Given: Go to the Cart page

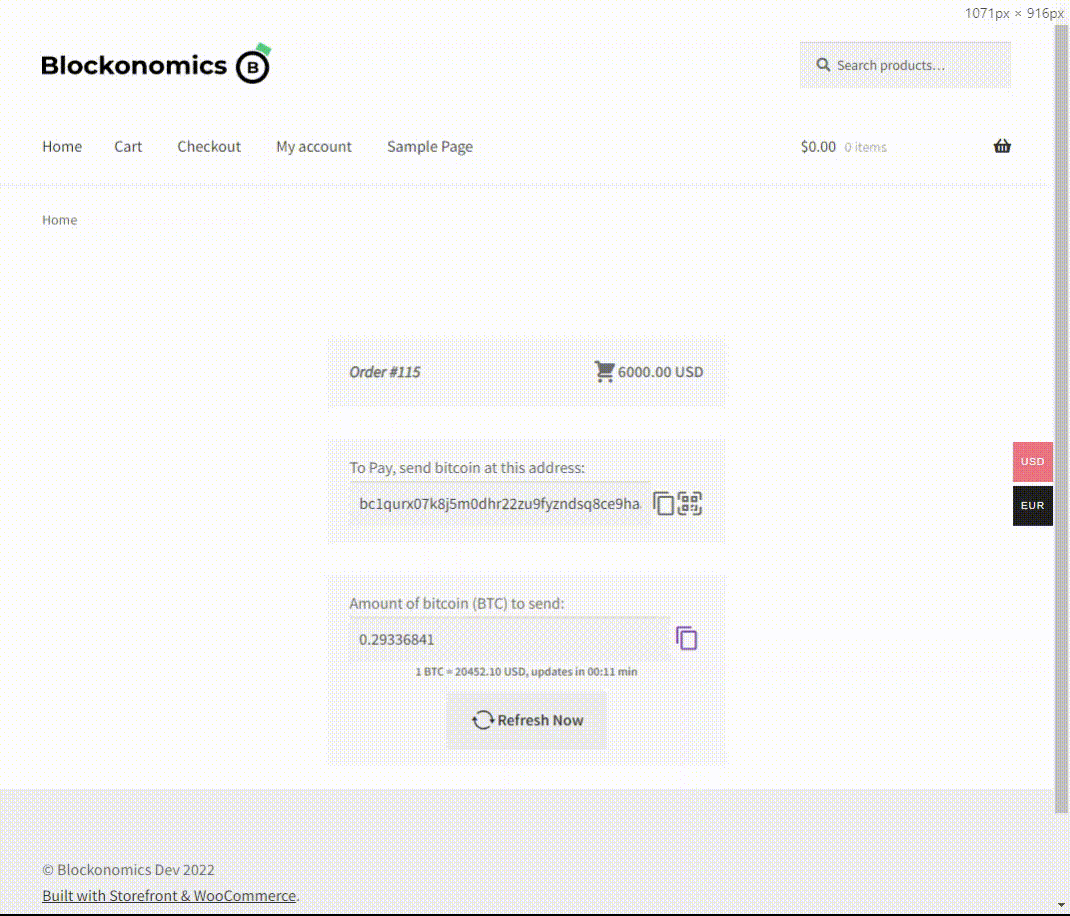Looking at the screenshot, I should pos(128,146).
